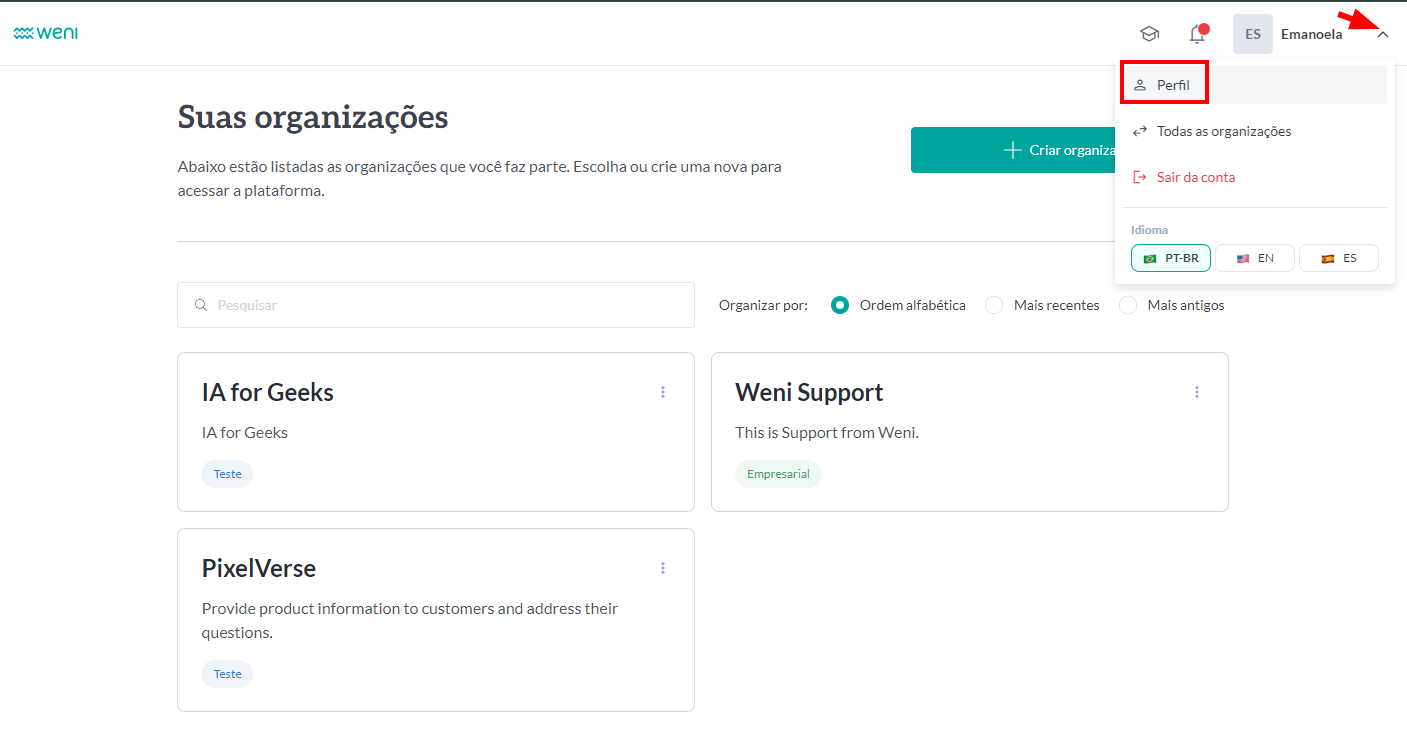Switch language to EN
This screenshot has width=1407, height=743.
pyautogui.click(x=1254, y=258)
